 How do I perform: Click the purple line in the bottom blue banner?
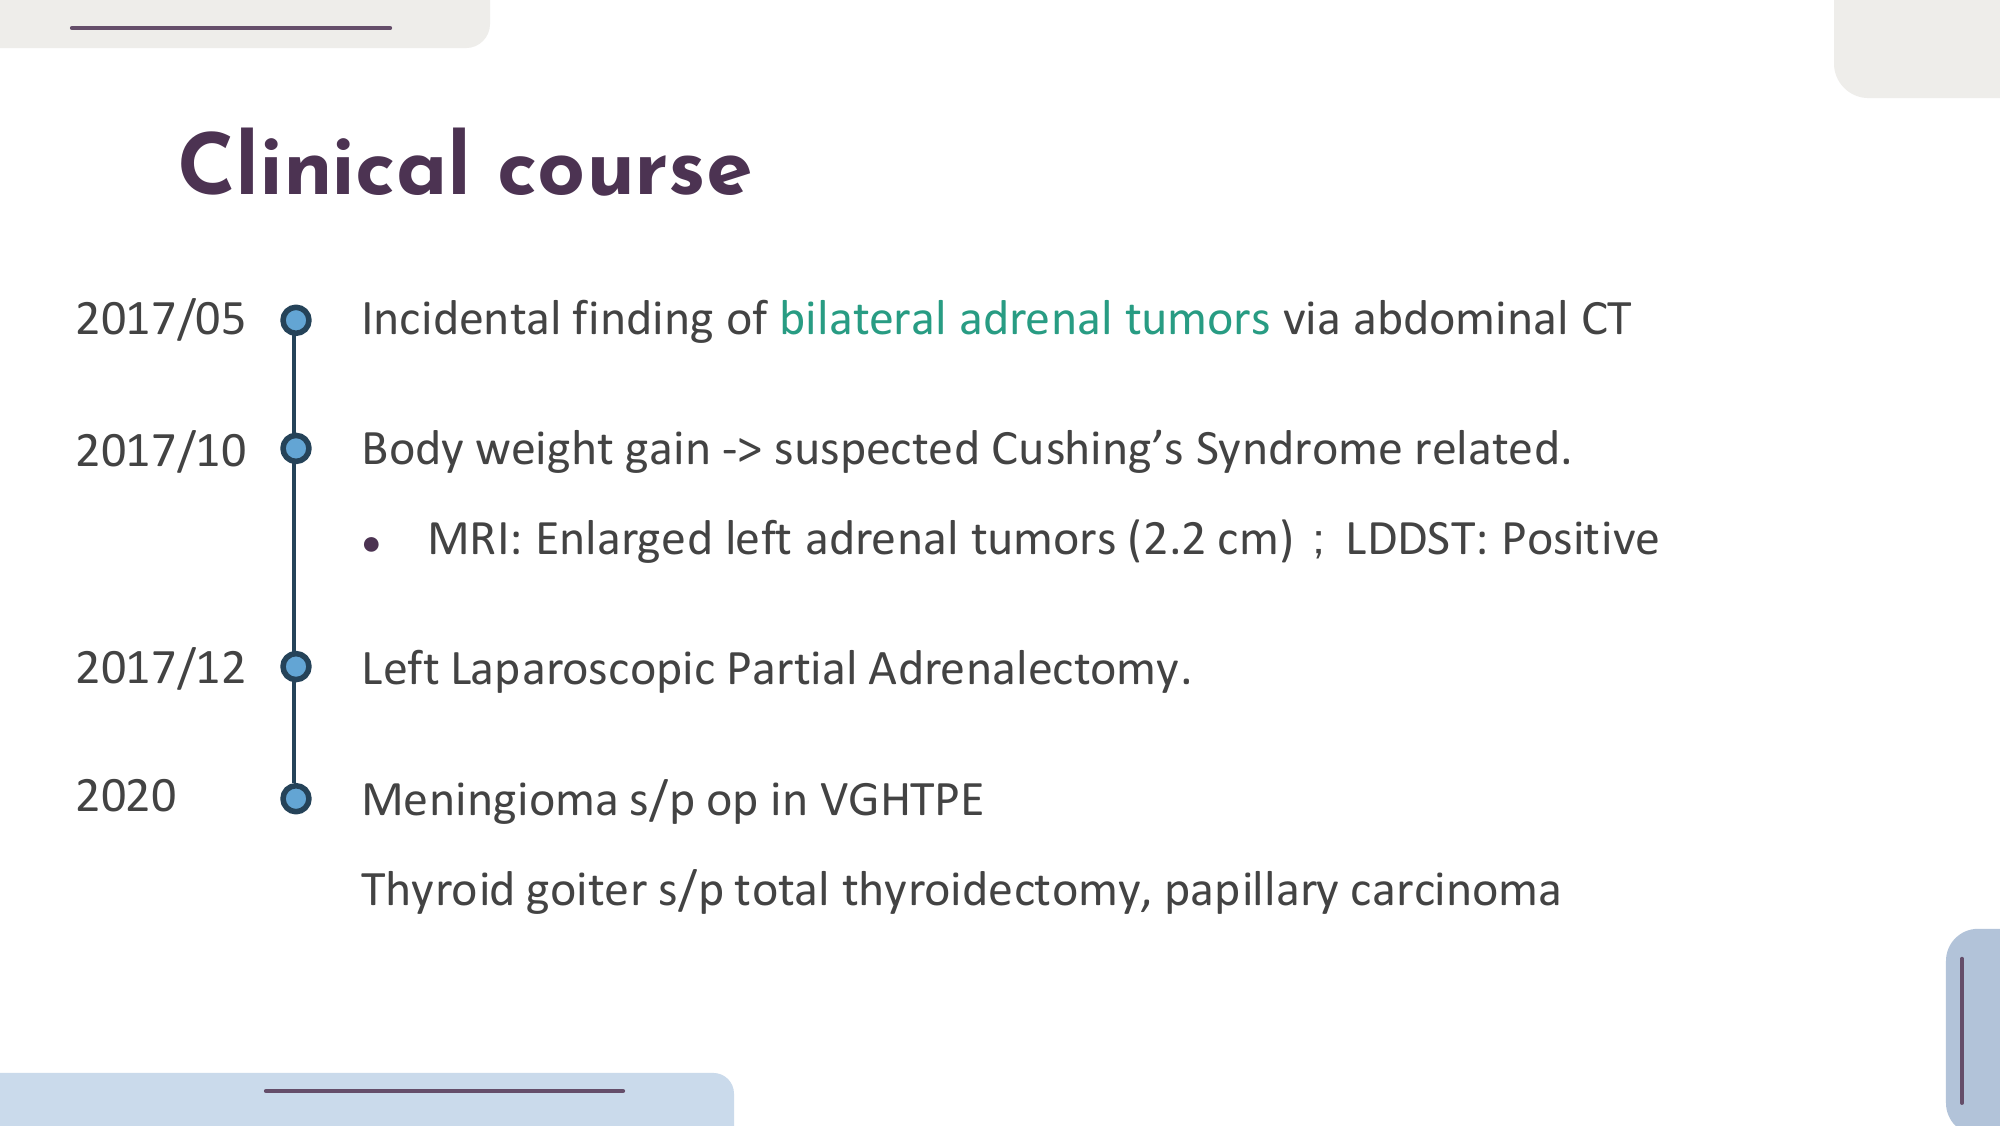(x=444, y=1091)
